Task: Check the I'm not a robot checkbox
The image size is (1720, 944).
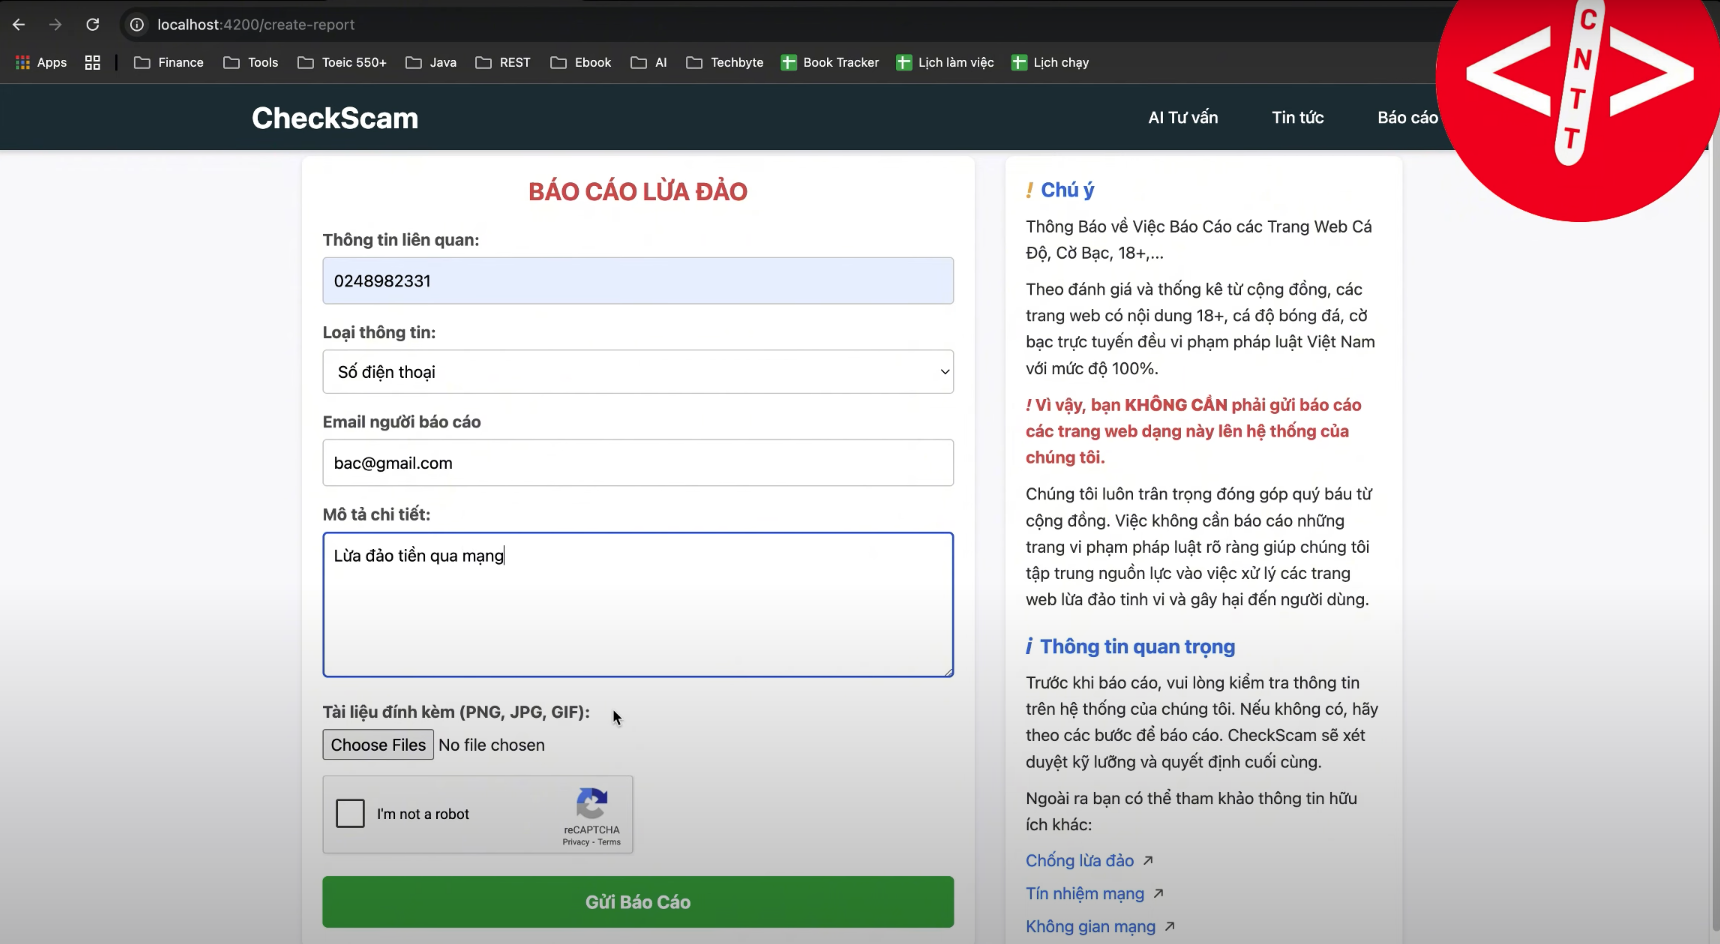Action: coord(350,813)
